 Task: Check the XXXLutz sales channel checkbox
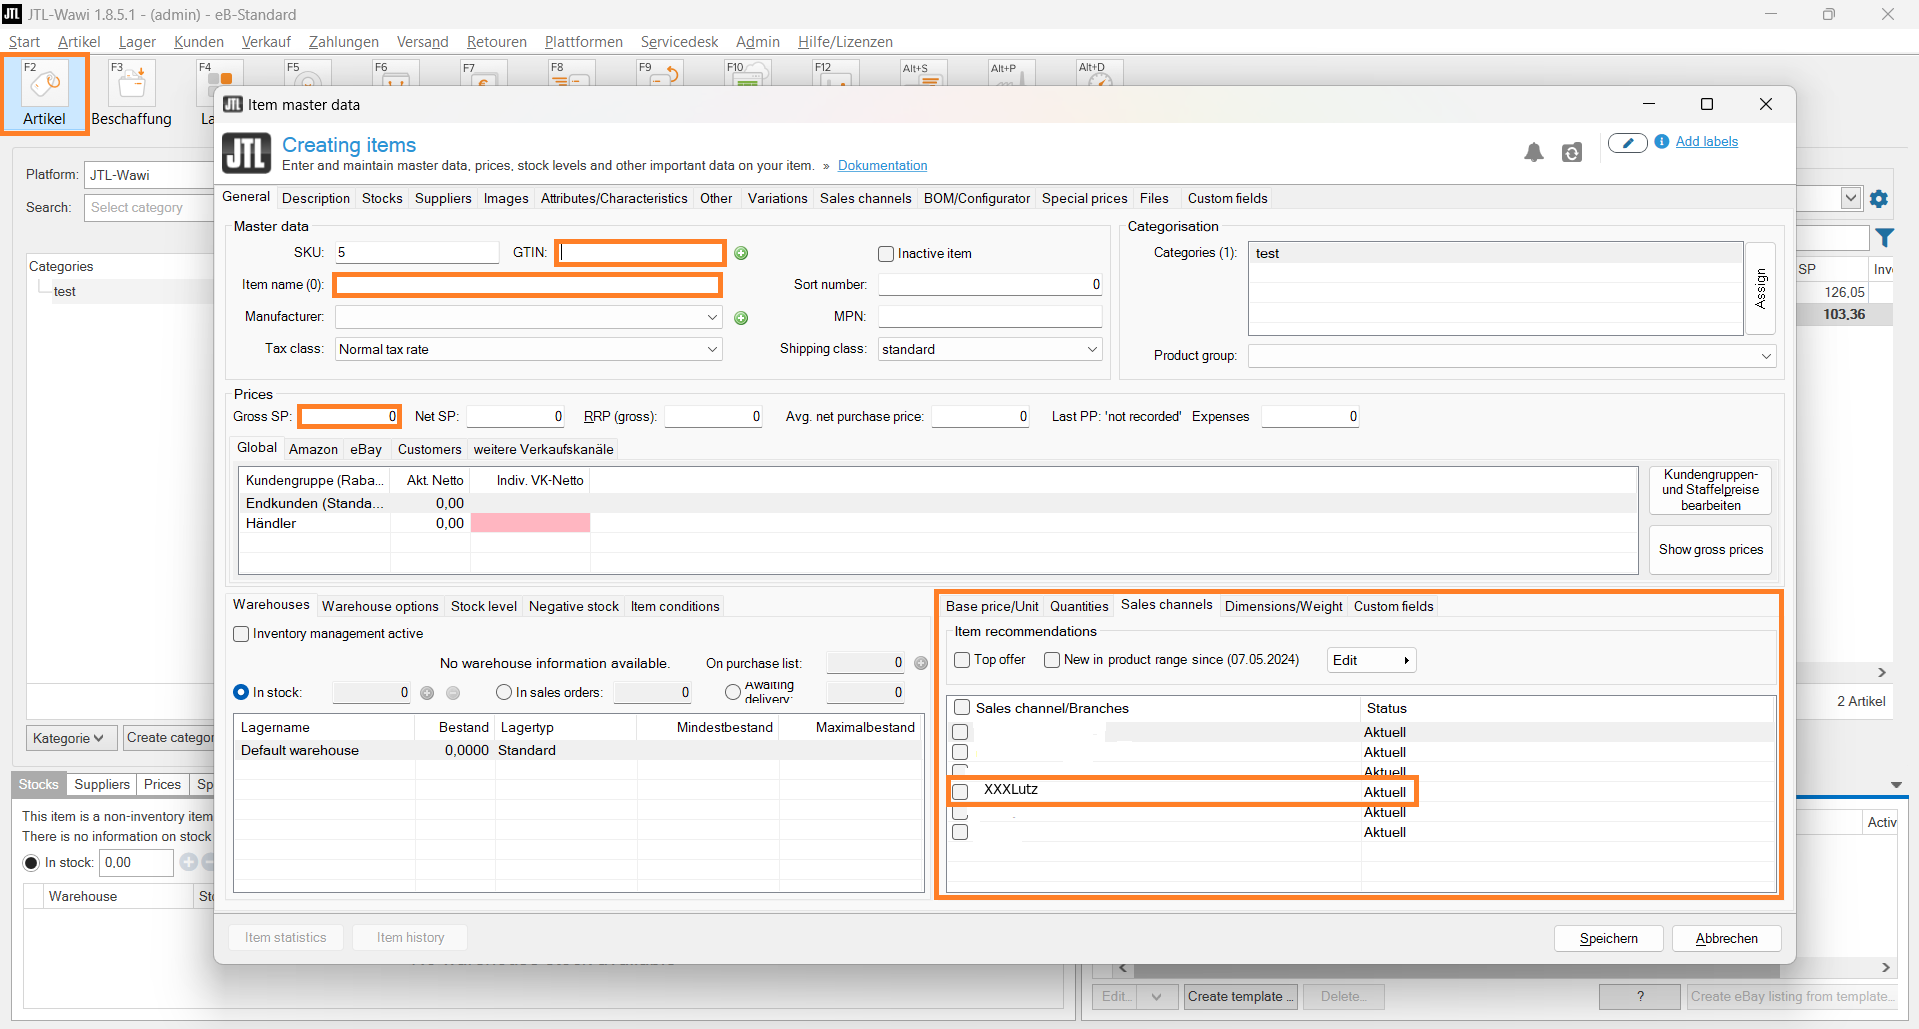961,792
